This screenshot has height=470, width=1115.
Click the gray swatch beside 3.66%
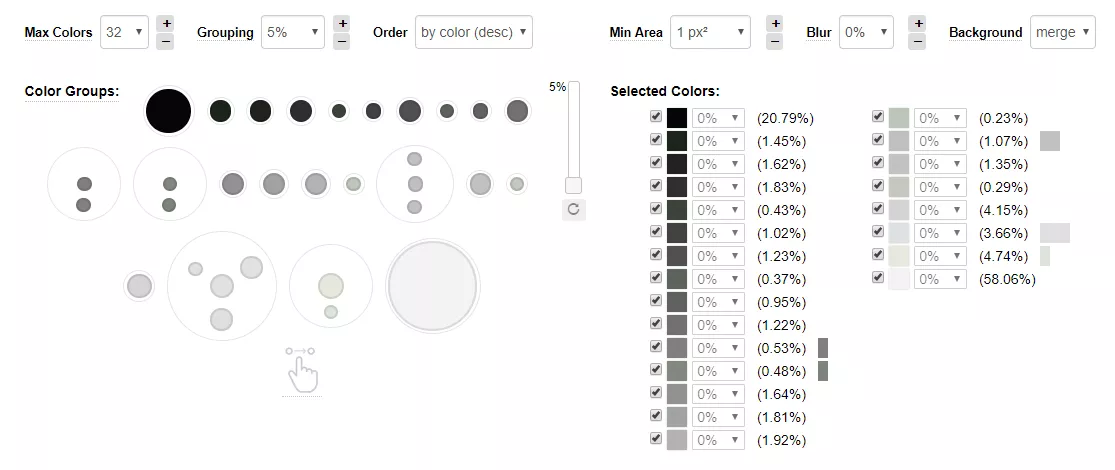(x=1055, y=233)
